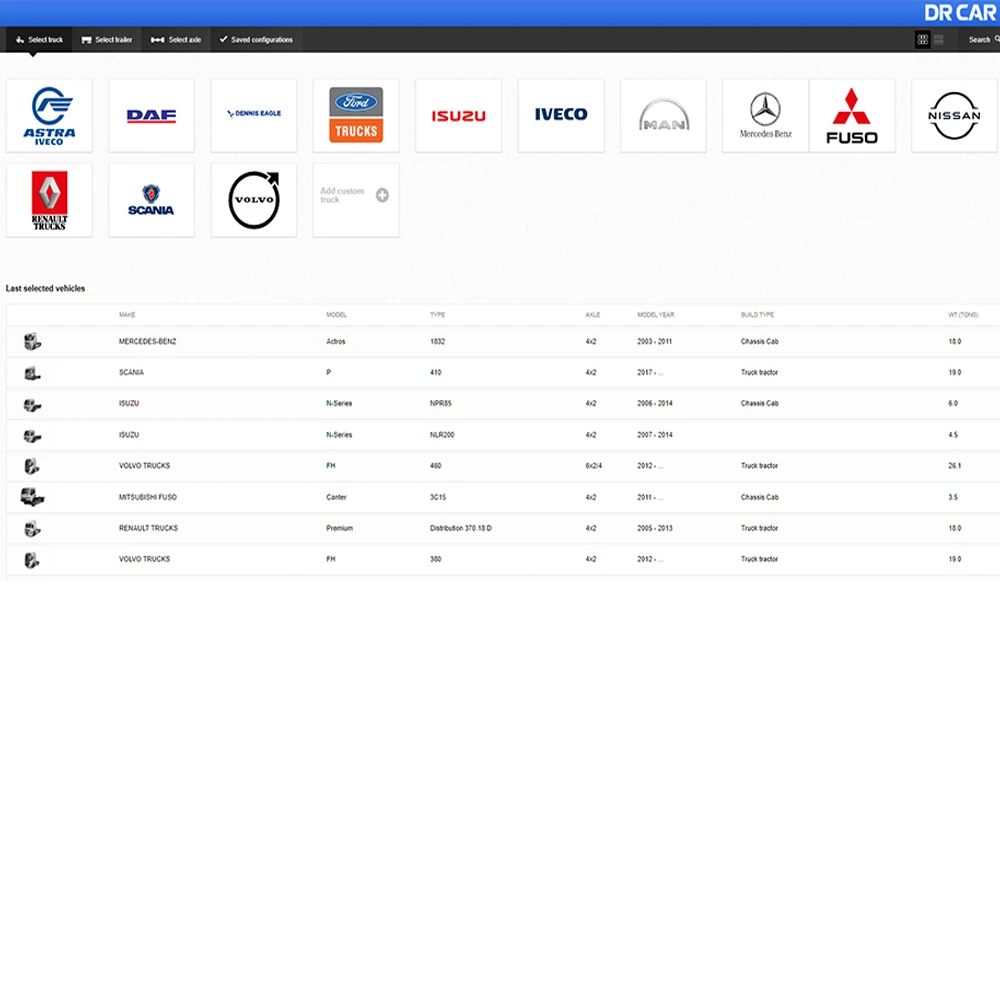Click truck icon in Volvo FH 460 row

(x=32, y=466)
